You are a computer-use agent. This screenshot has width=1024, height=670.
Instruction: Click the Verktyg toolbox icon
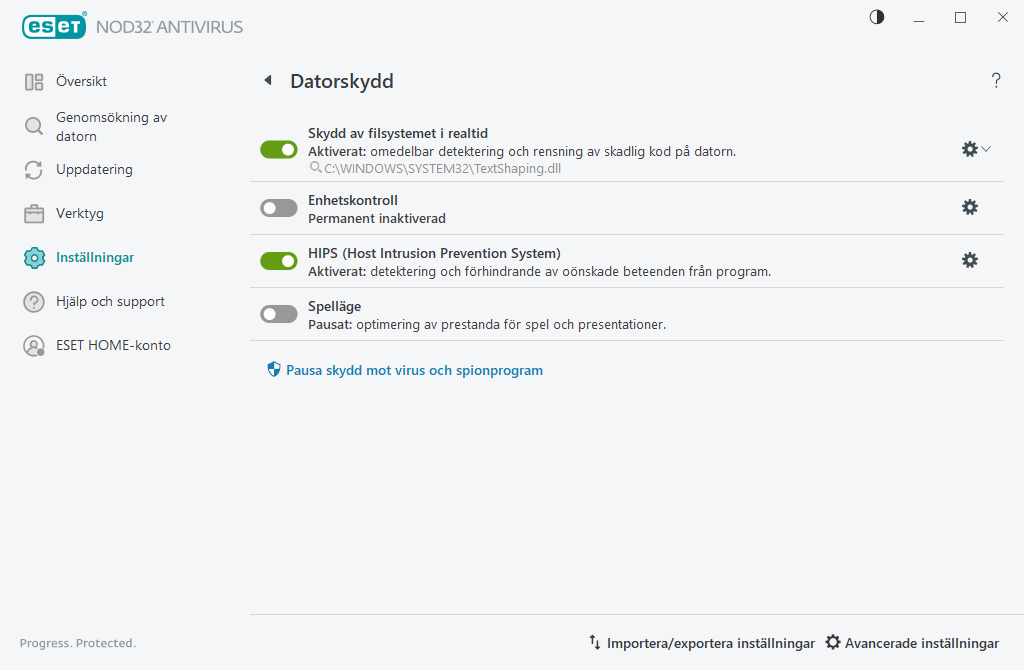point(34,214)
